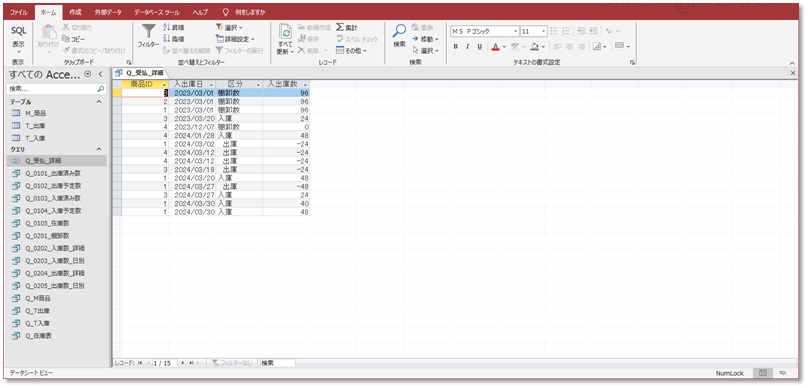Click the record number box 1 / 15
808x388 pixels.
164,363
